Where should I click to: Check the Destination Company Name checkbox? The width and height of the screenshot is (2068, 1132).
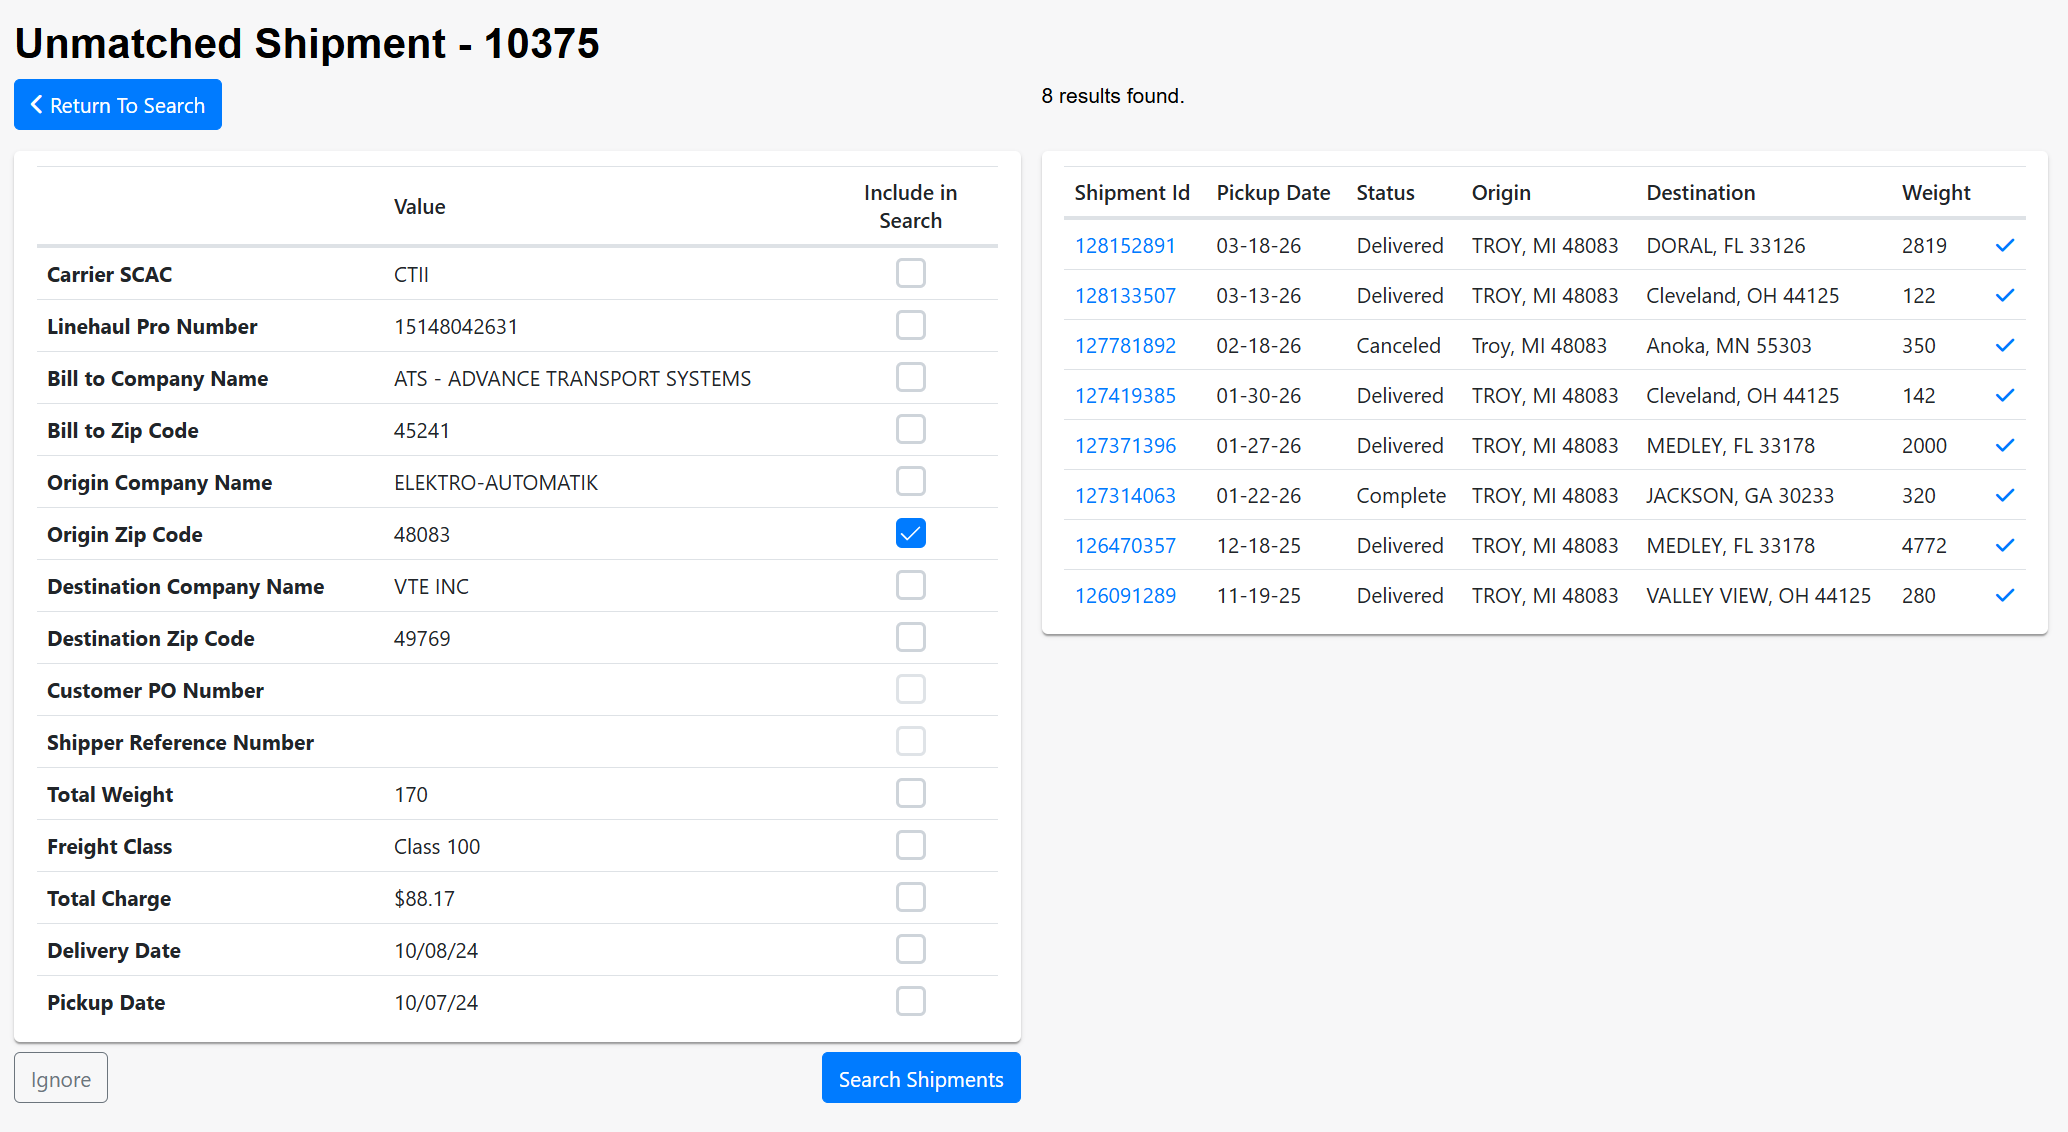[910, 585]
